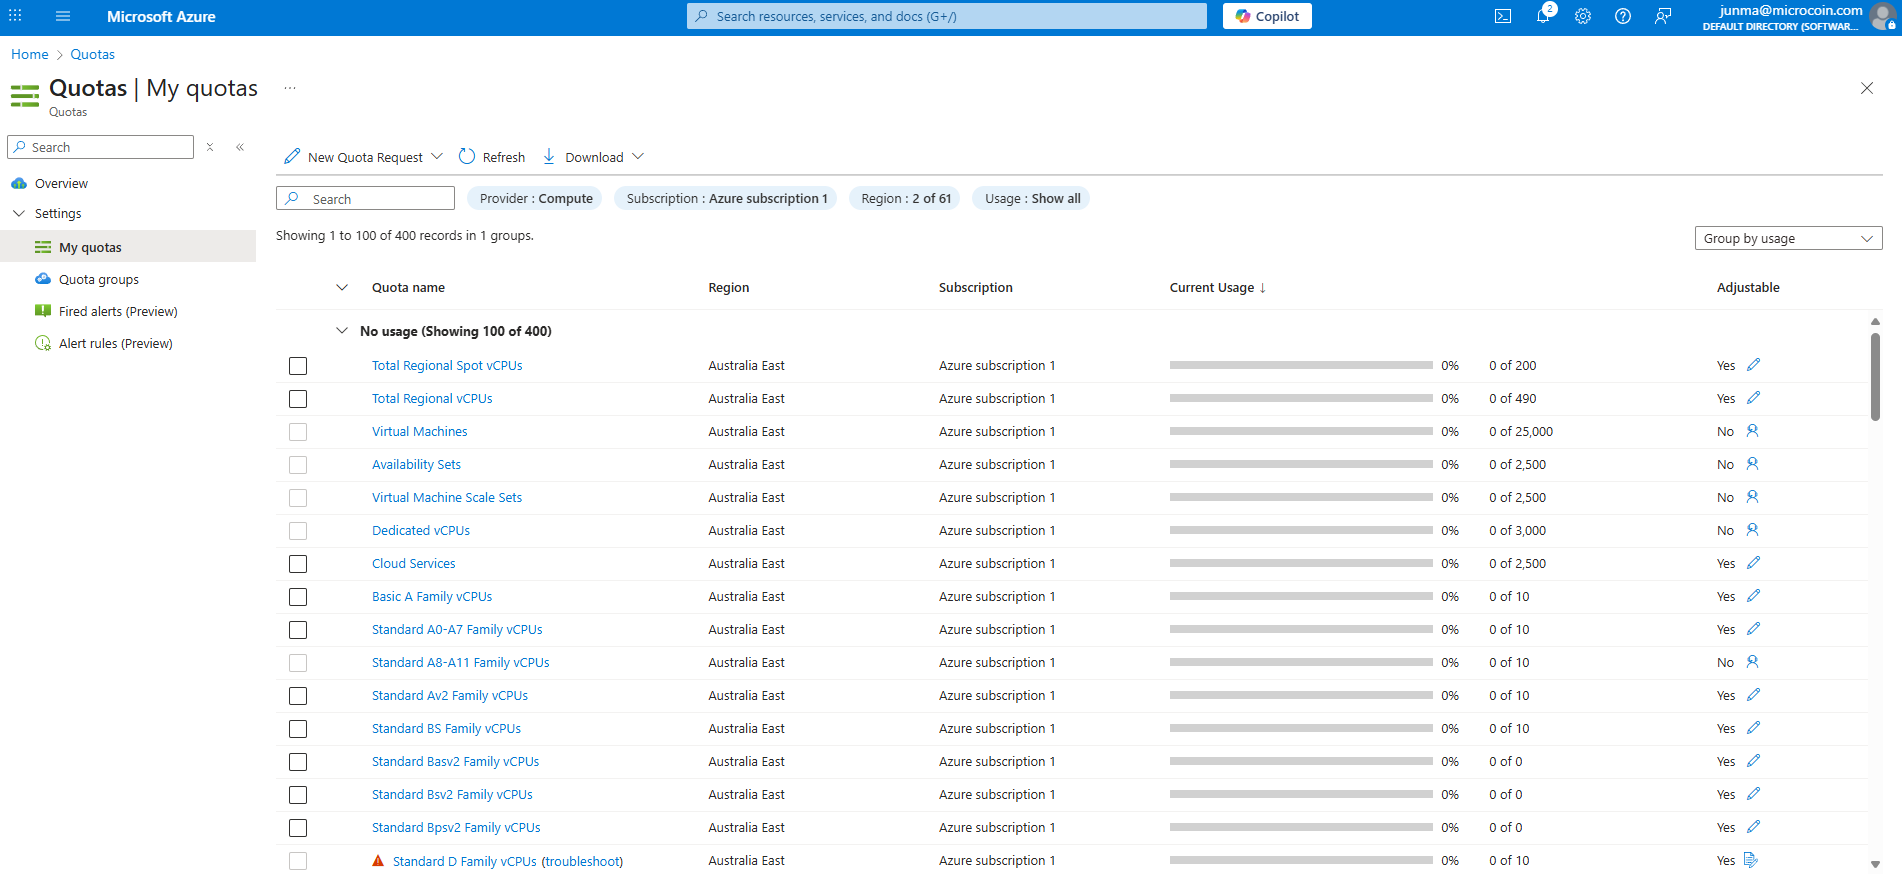
Task: Open Cloud Shell icon in the header
Action: 1503,16
